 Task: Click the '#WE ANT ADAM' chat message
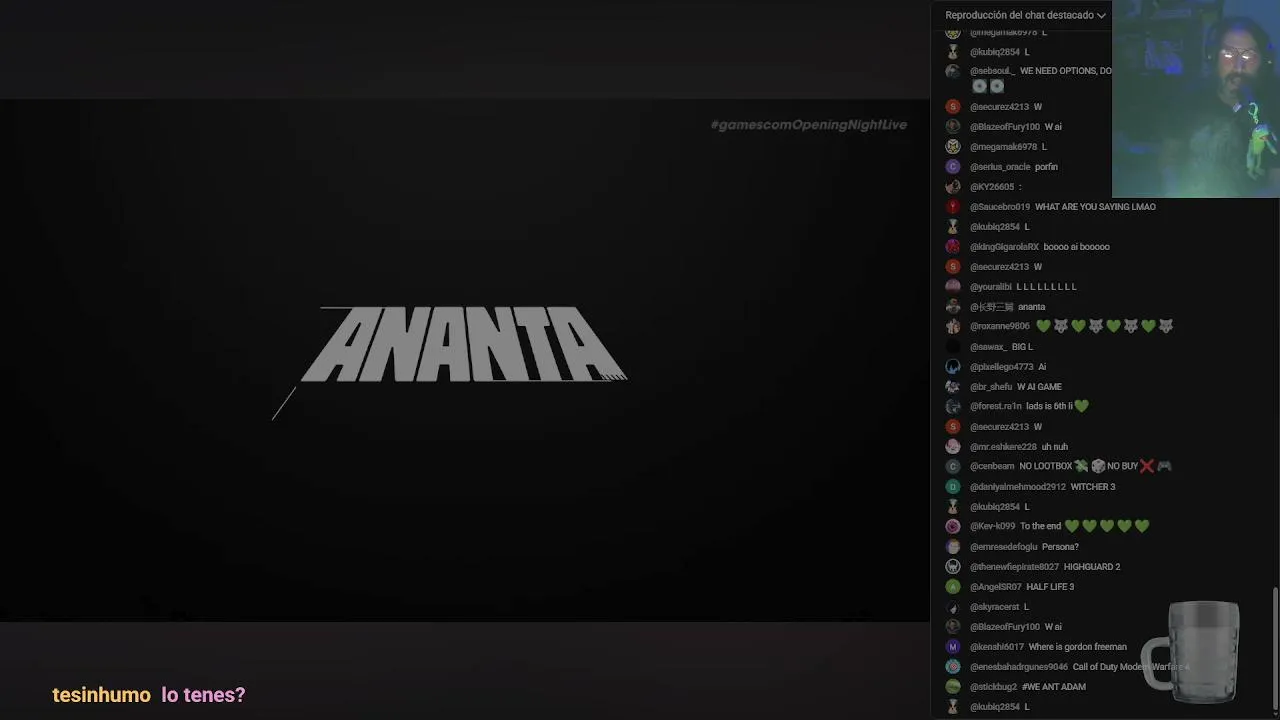tap(1054, 687)
